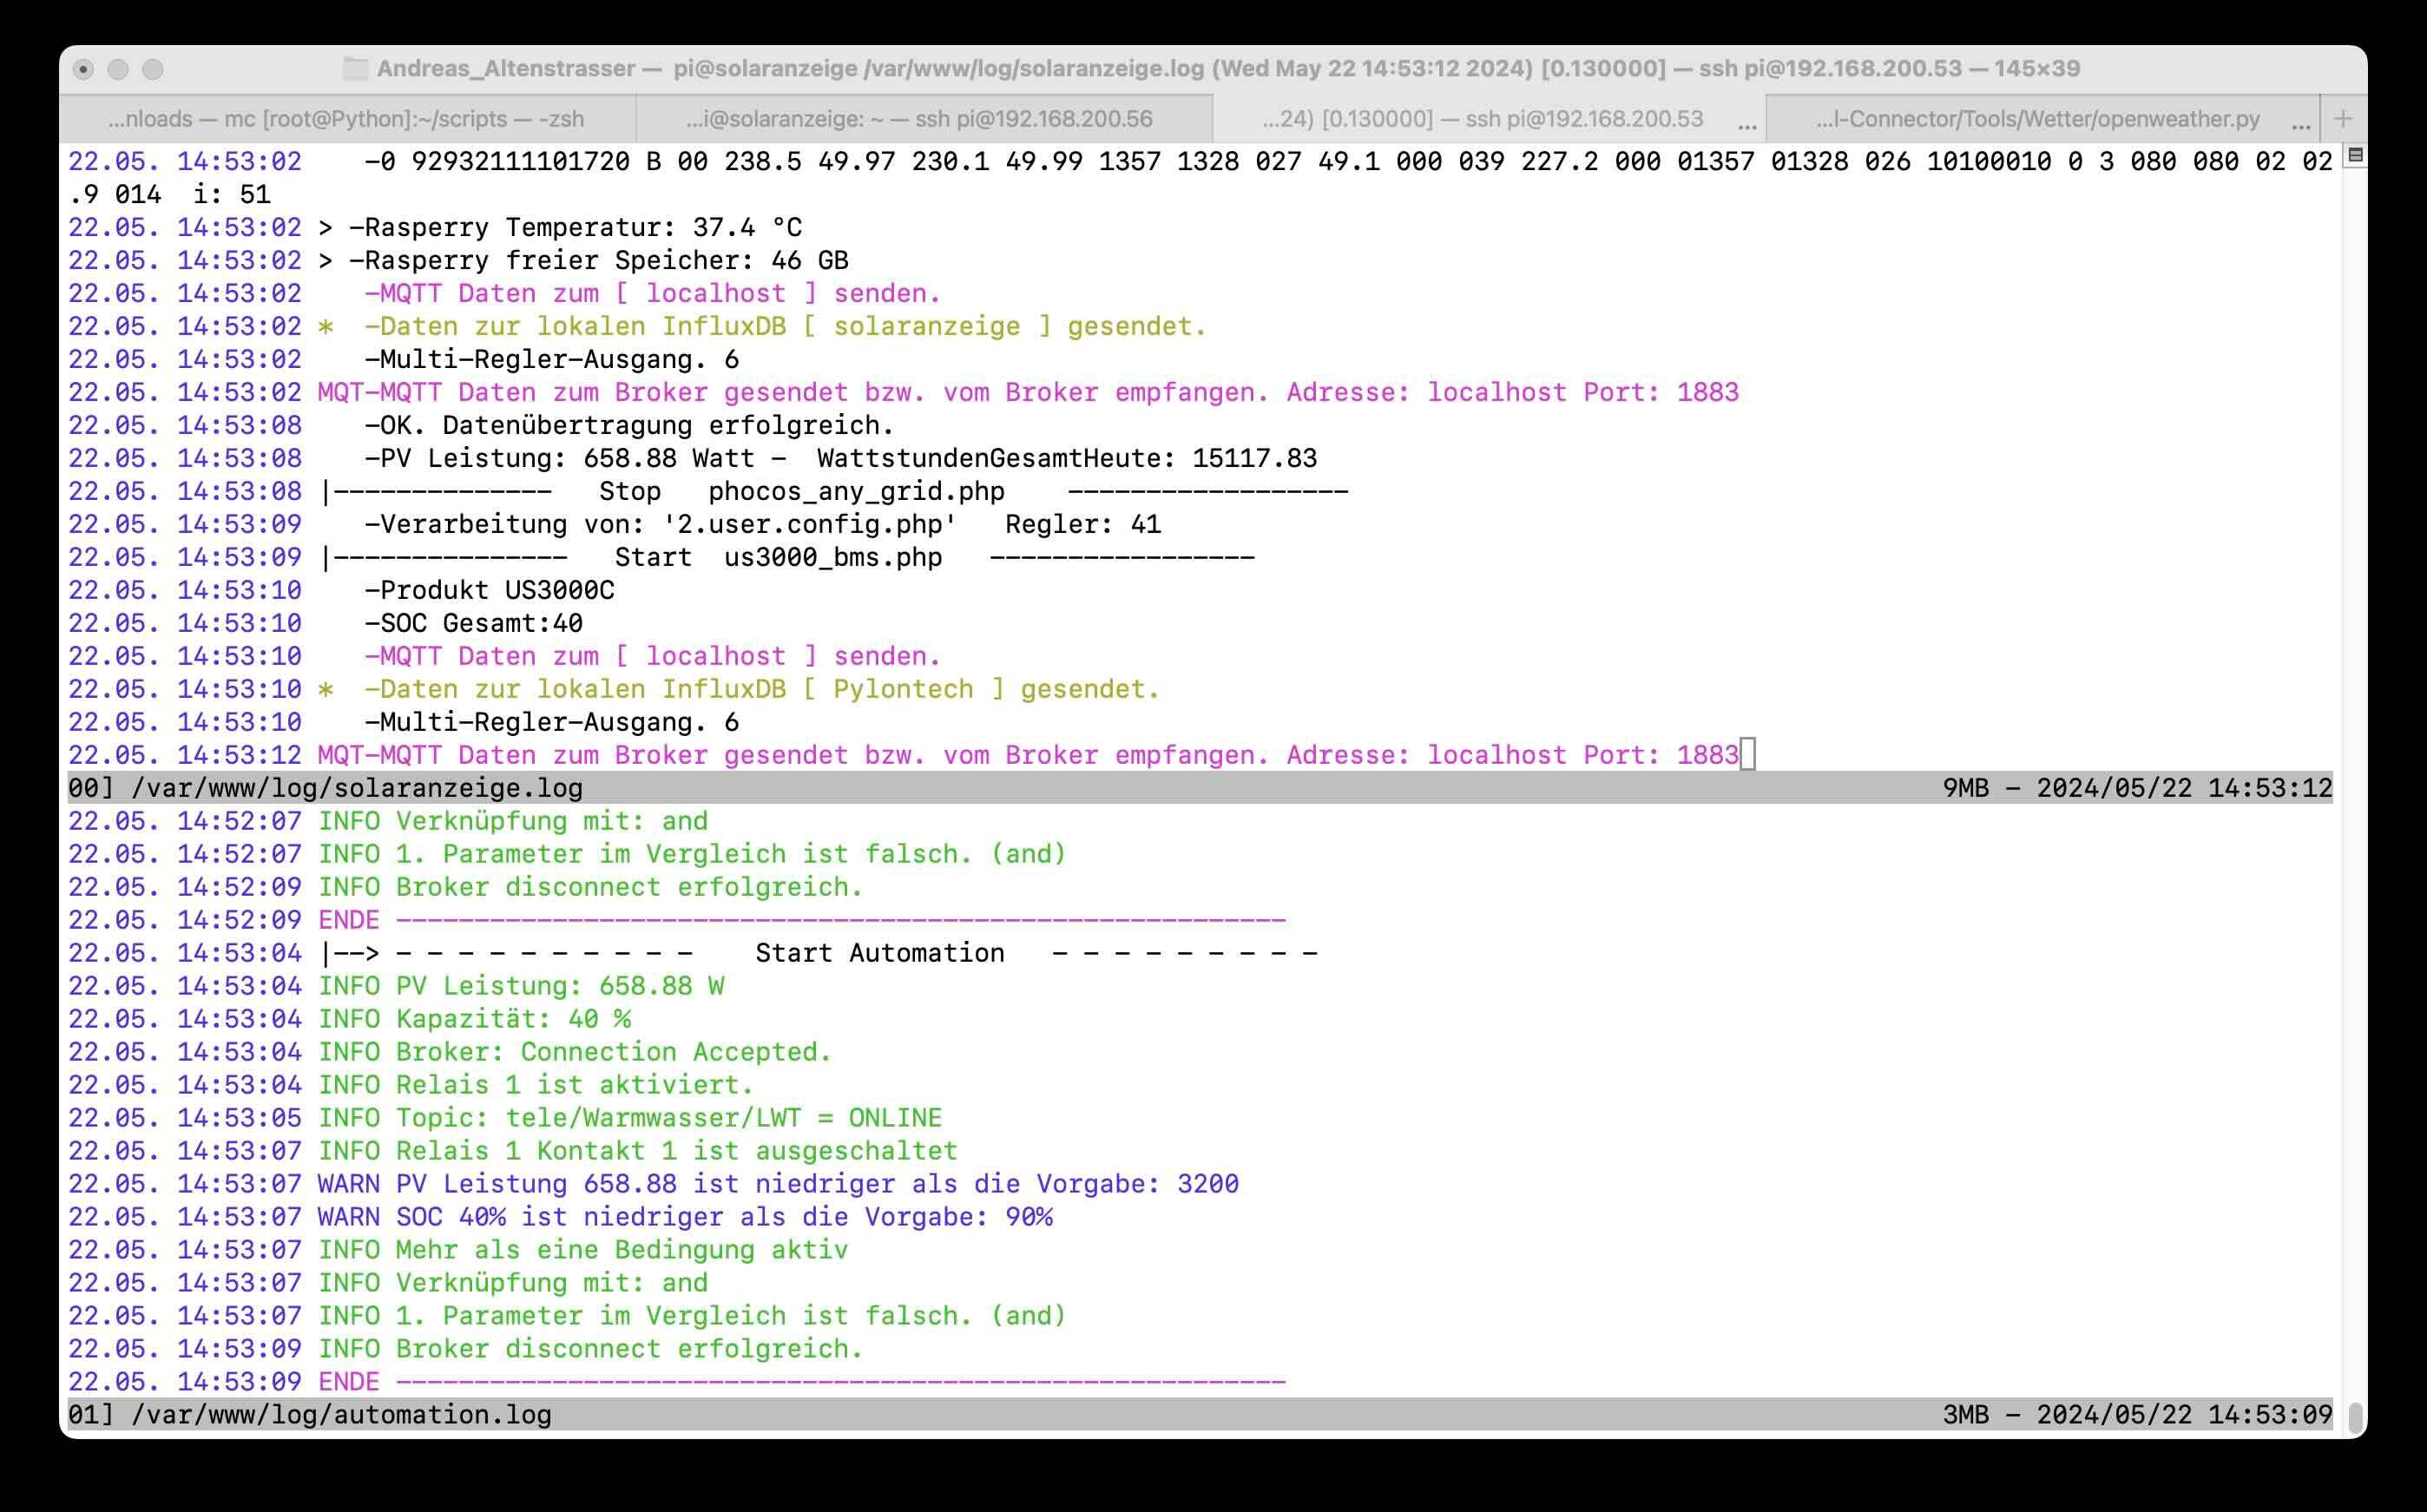Switch to the ssh pi@192.168.200.56 tab
The image size is (2427, 1512).
(x=920, y=119)
